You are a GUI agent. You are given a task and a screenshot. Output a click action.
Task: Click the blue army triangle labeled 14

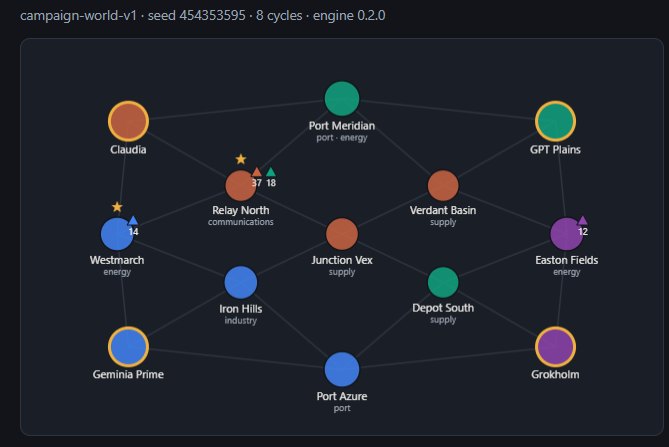(x=133, y=220)
